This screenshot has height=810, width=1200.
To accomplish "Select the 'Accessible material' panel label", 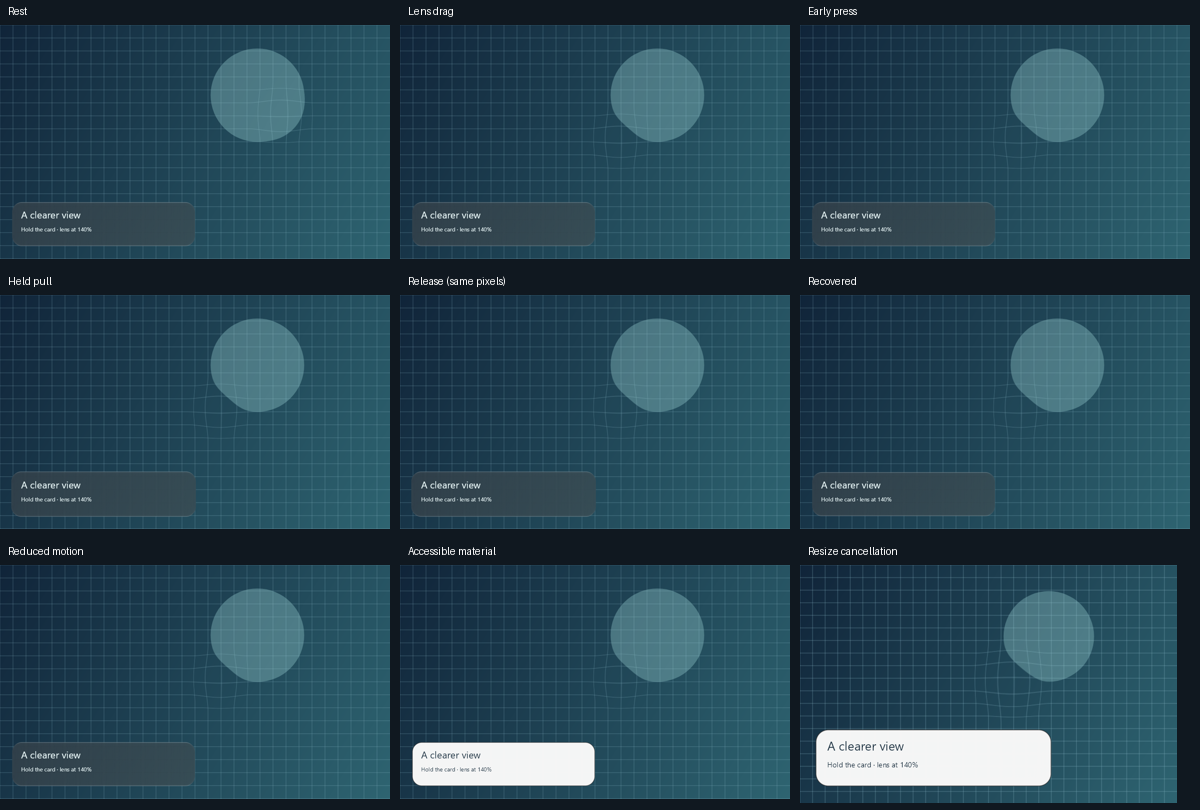I will [x=452, y=551].
